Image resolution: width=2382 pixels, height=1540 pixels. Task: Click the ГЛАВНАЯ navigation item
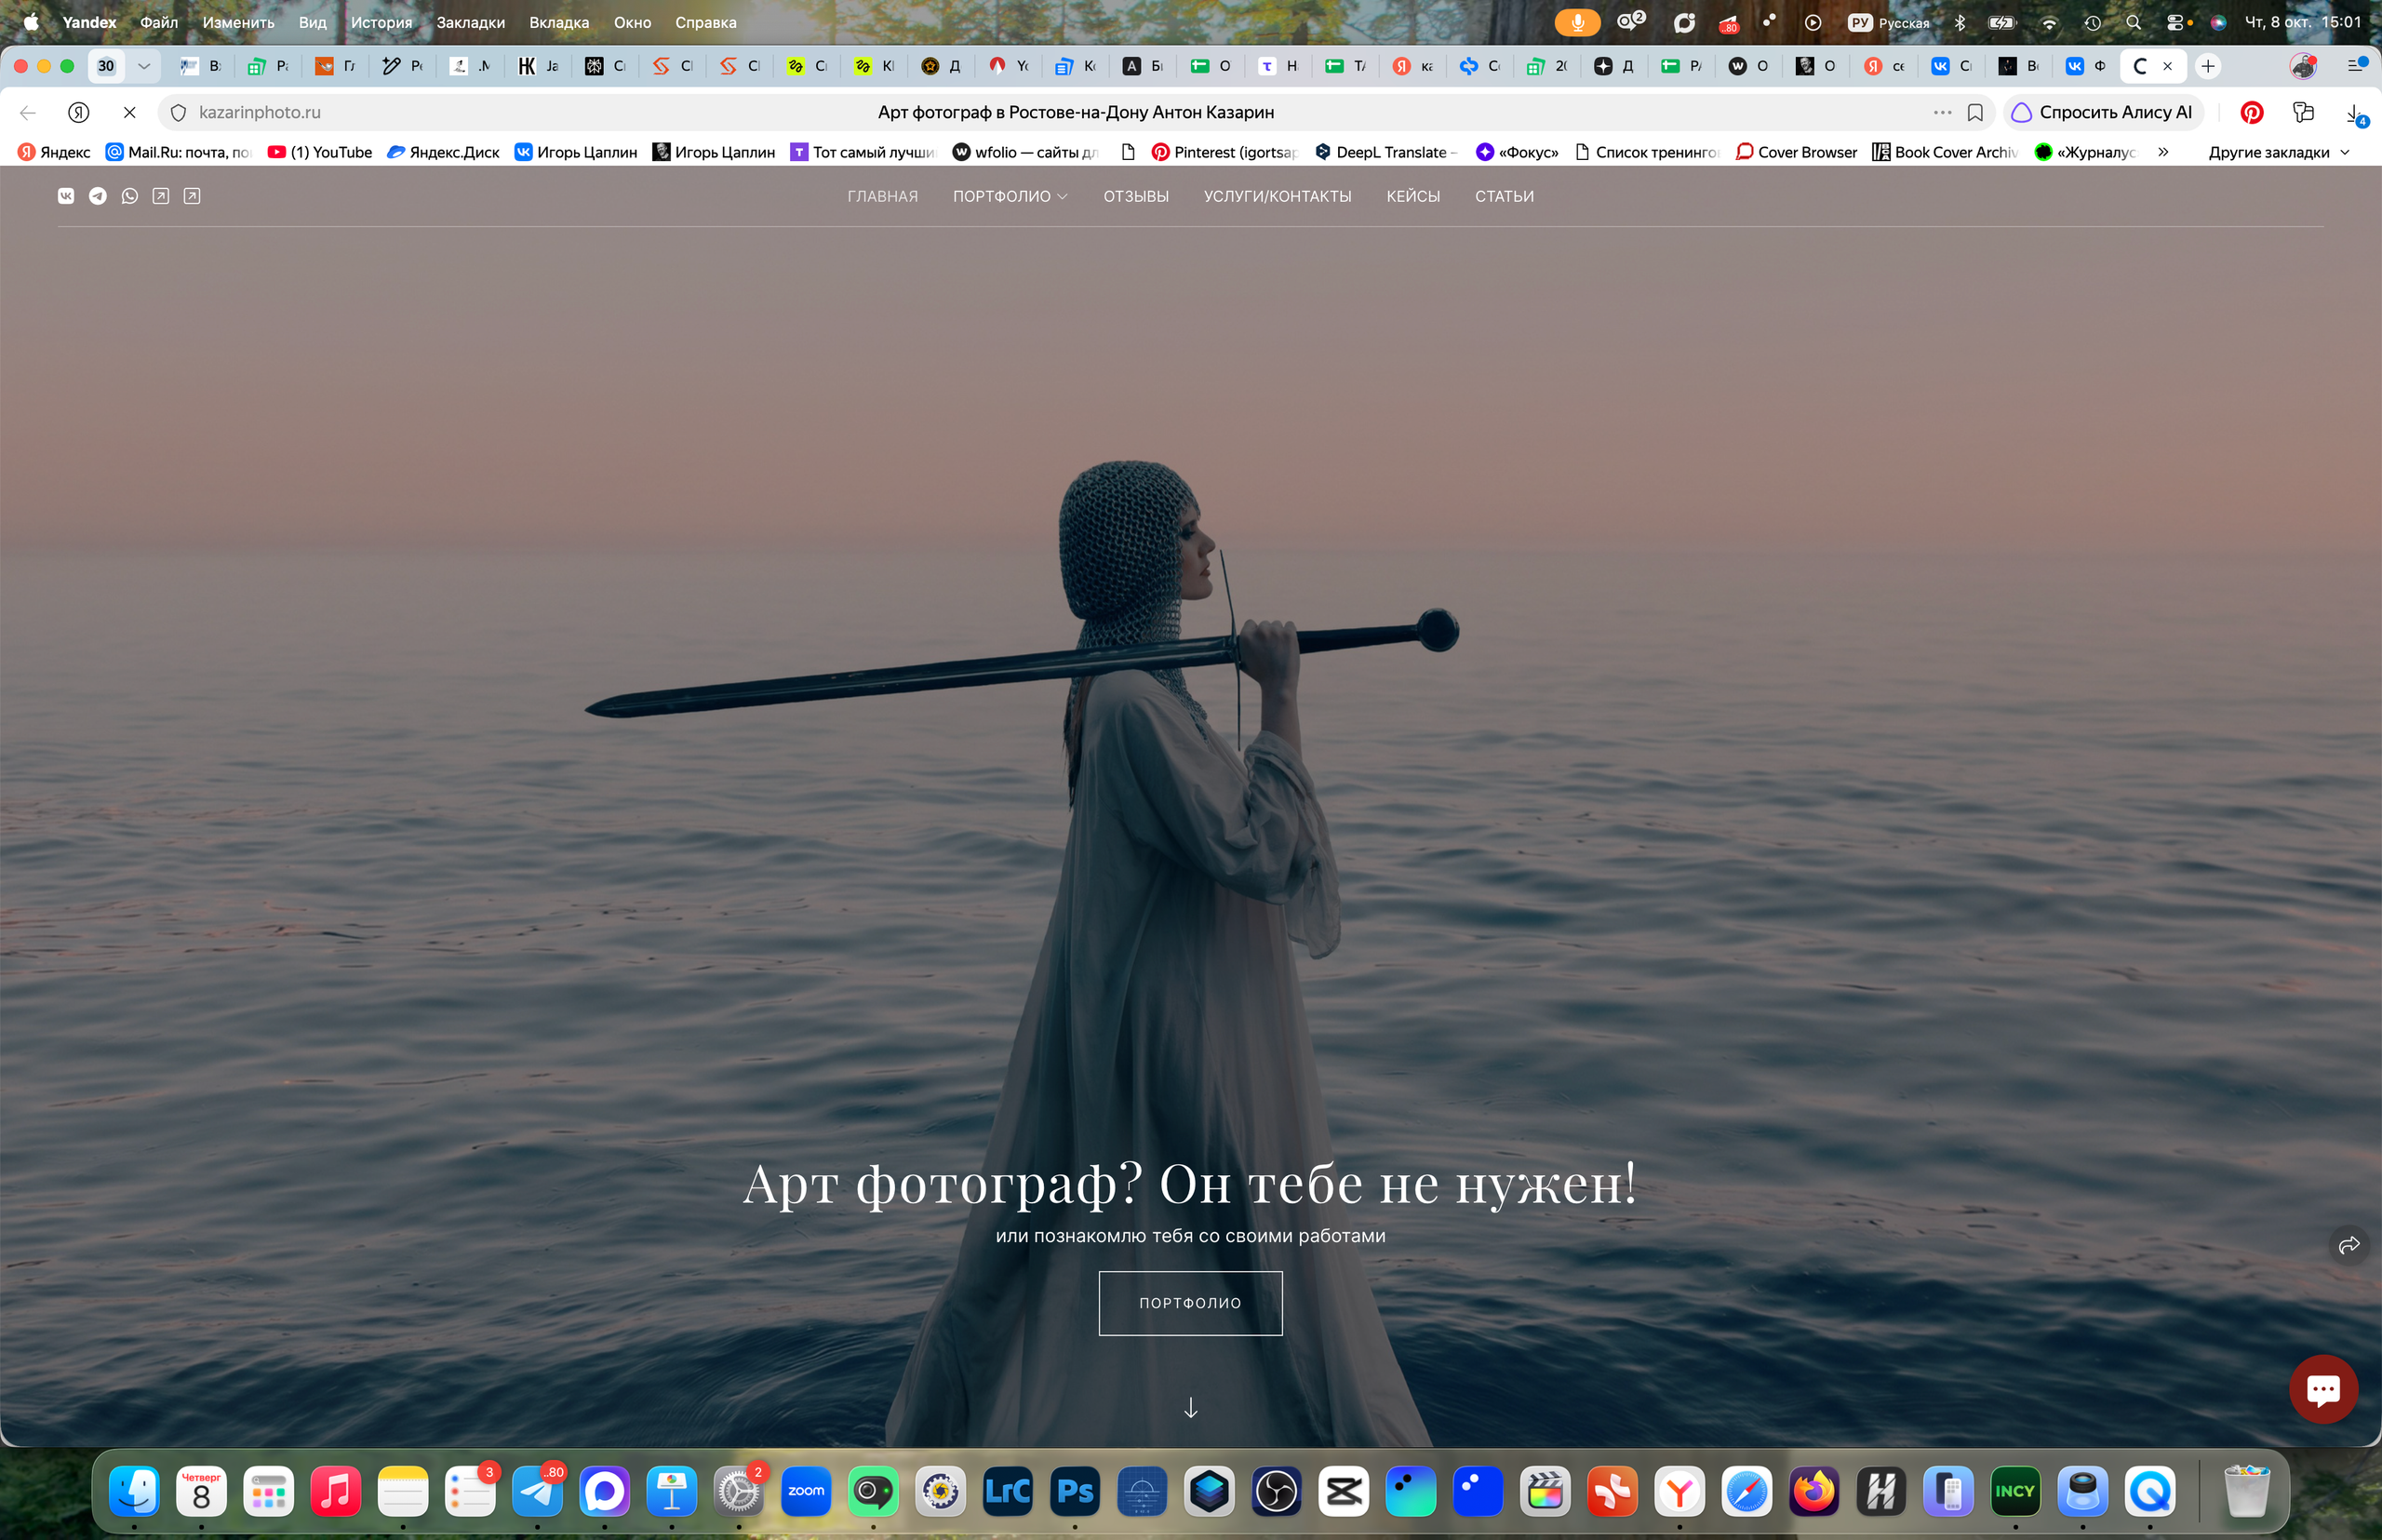[882, 196]
